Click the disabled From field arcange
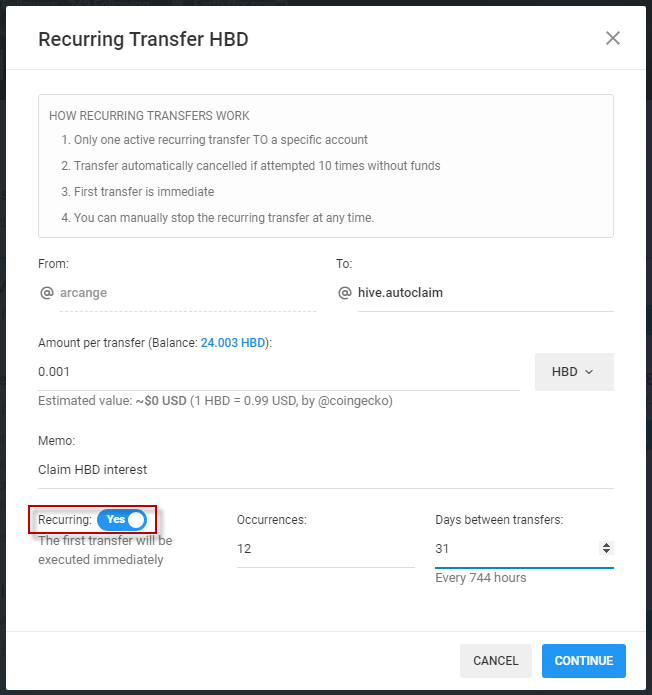 [x=187, y=293]
